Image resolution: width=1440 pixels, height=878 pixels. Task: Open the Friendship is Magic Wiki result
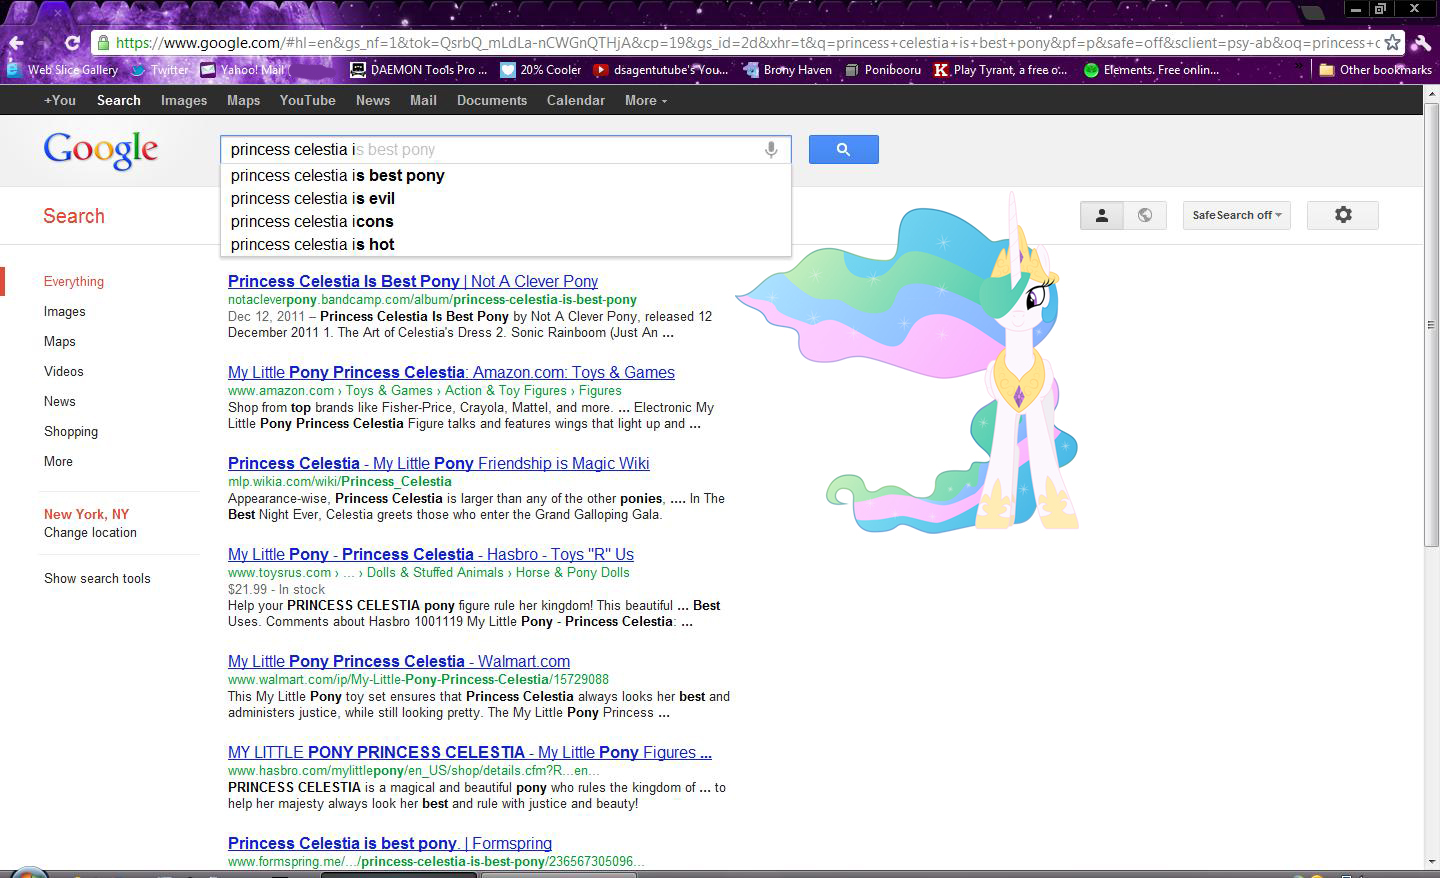tap(439, 463)
